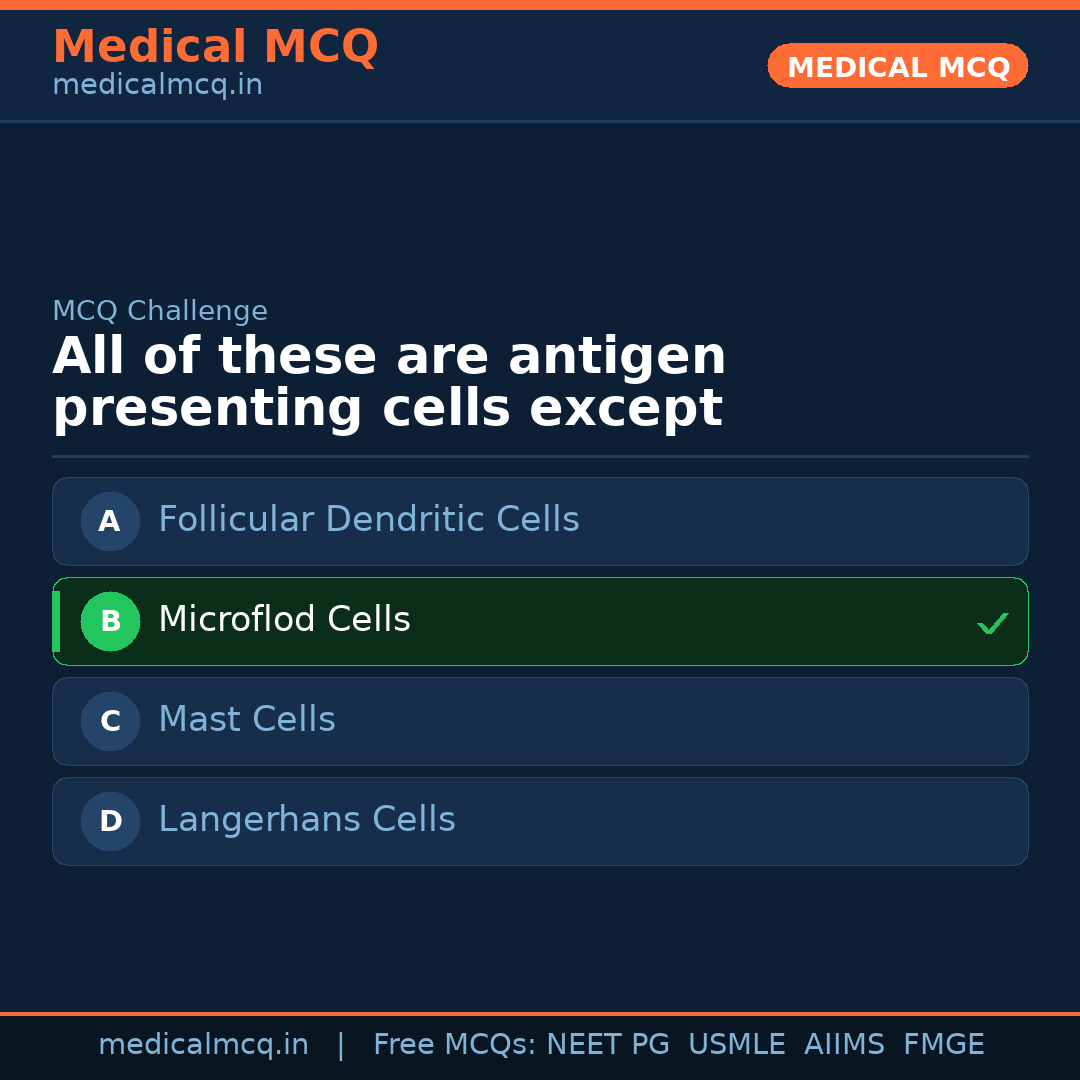
Task: Click the Free MCQs label in the footer
Action: pos(454,1045)
